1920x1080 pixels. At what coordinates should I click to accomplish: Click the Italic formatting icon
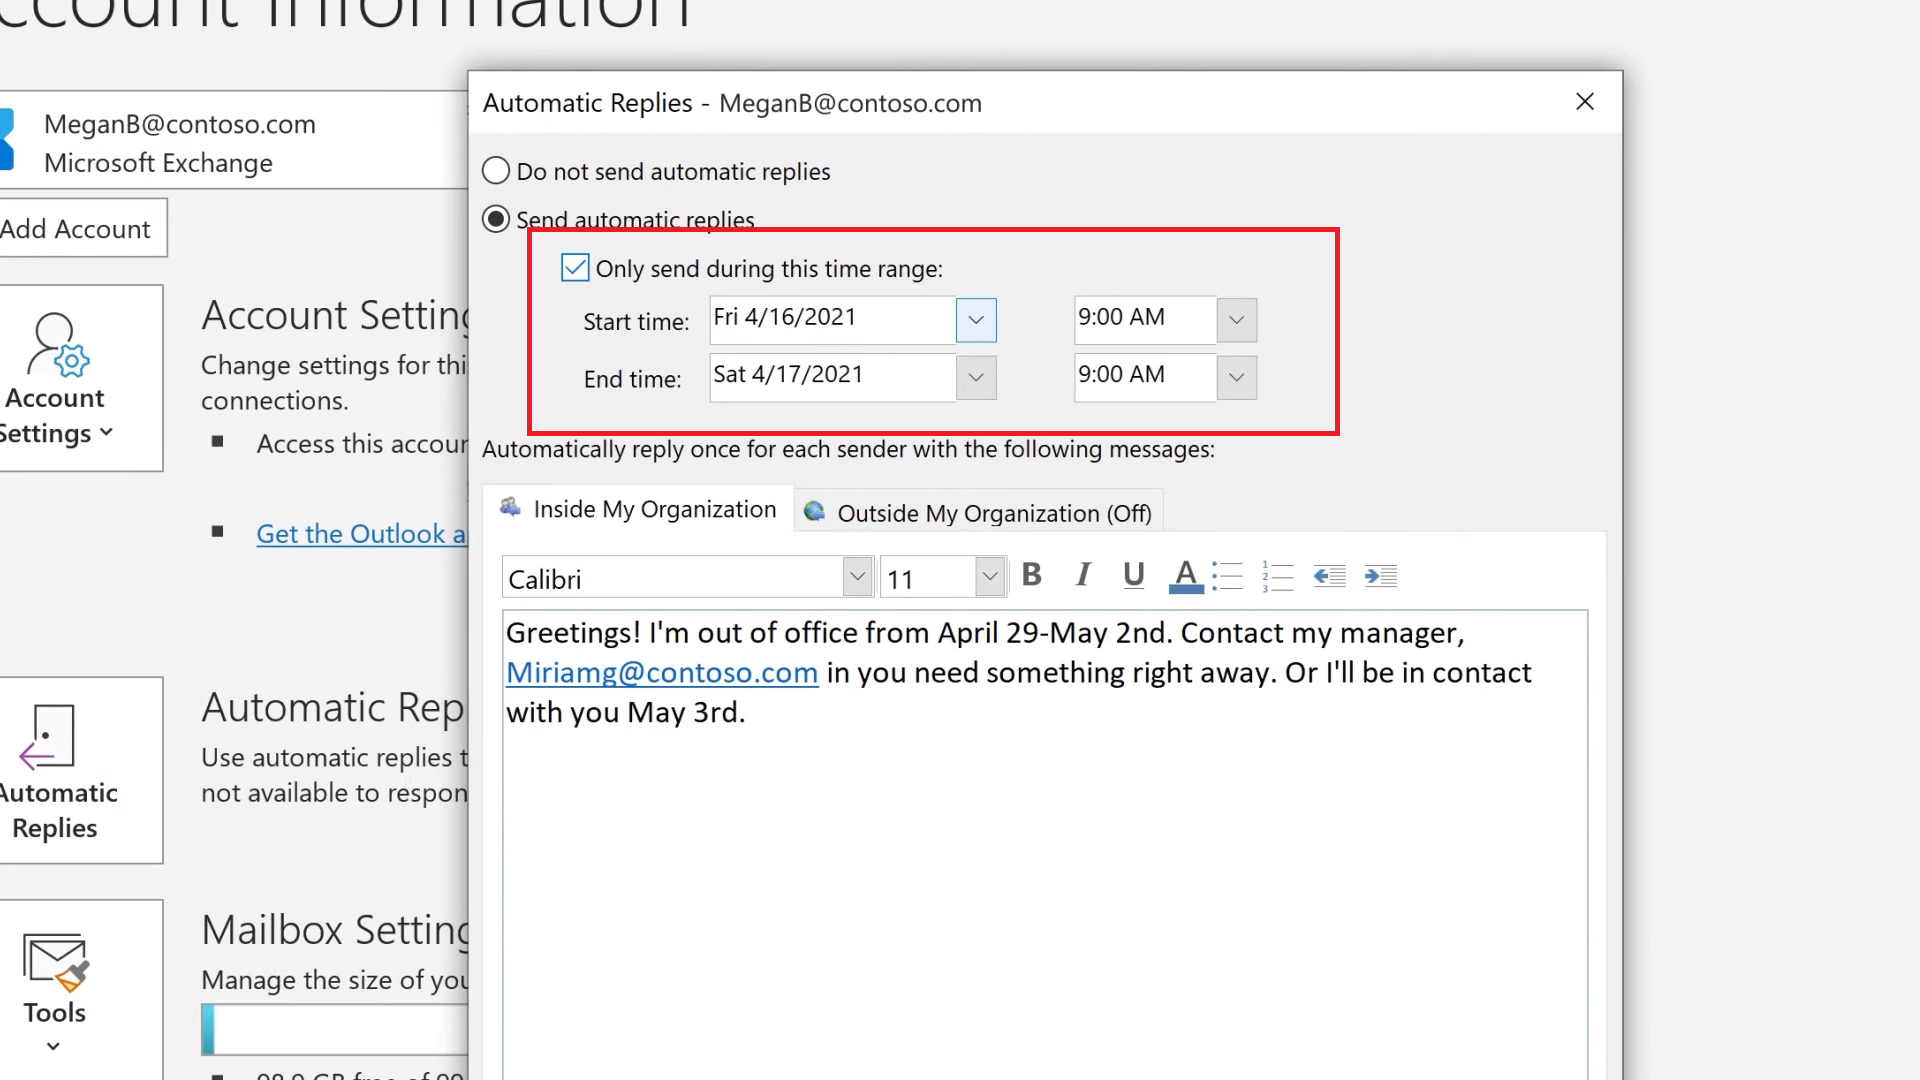[x=1083, y=575]
